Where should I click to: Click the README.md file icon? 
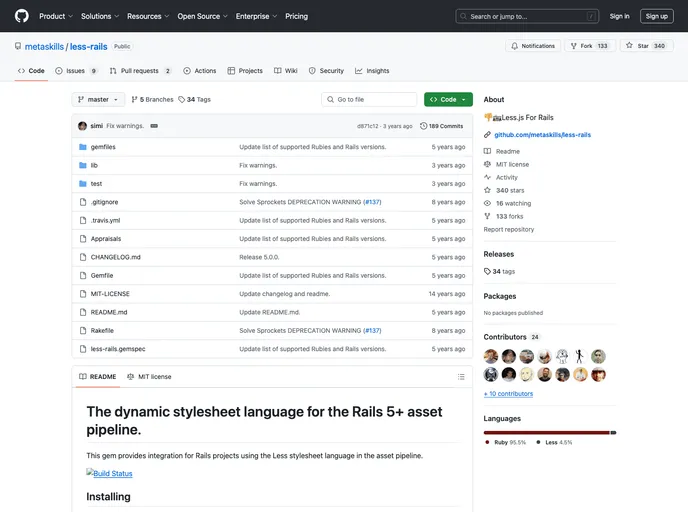point(82,312)
